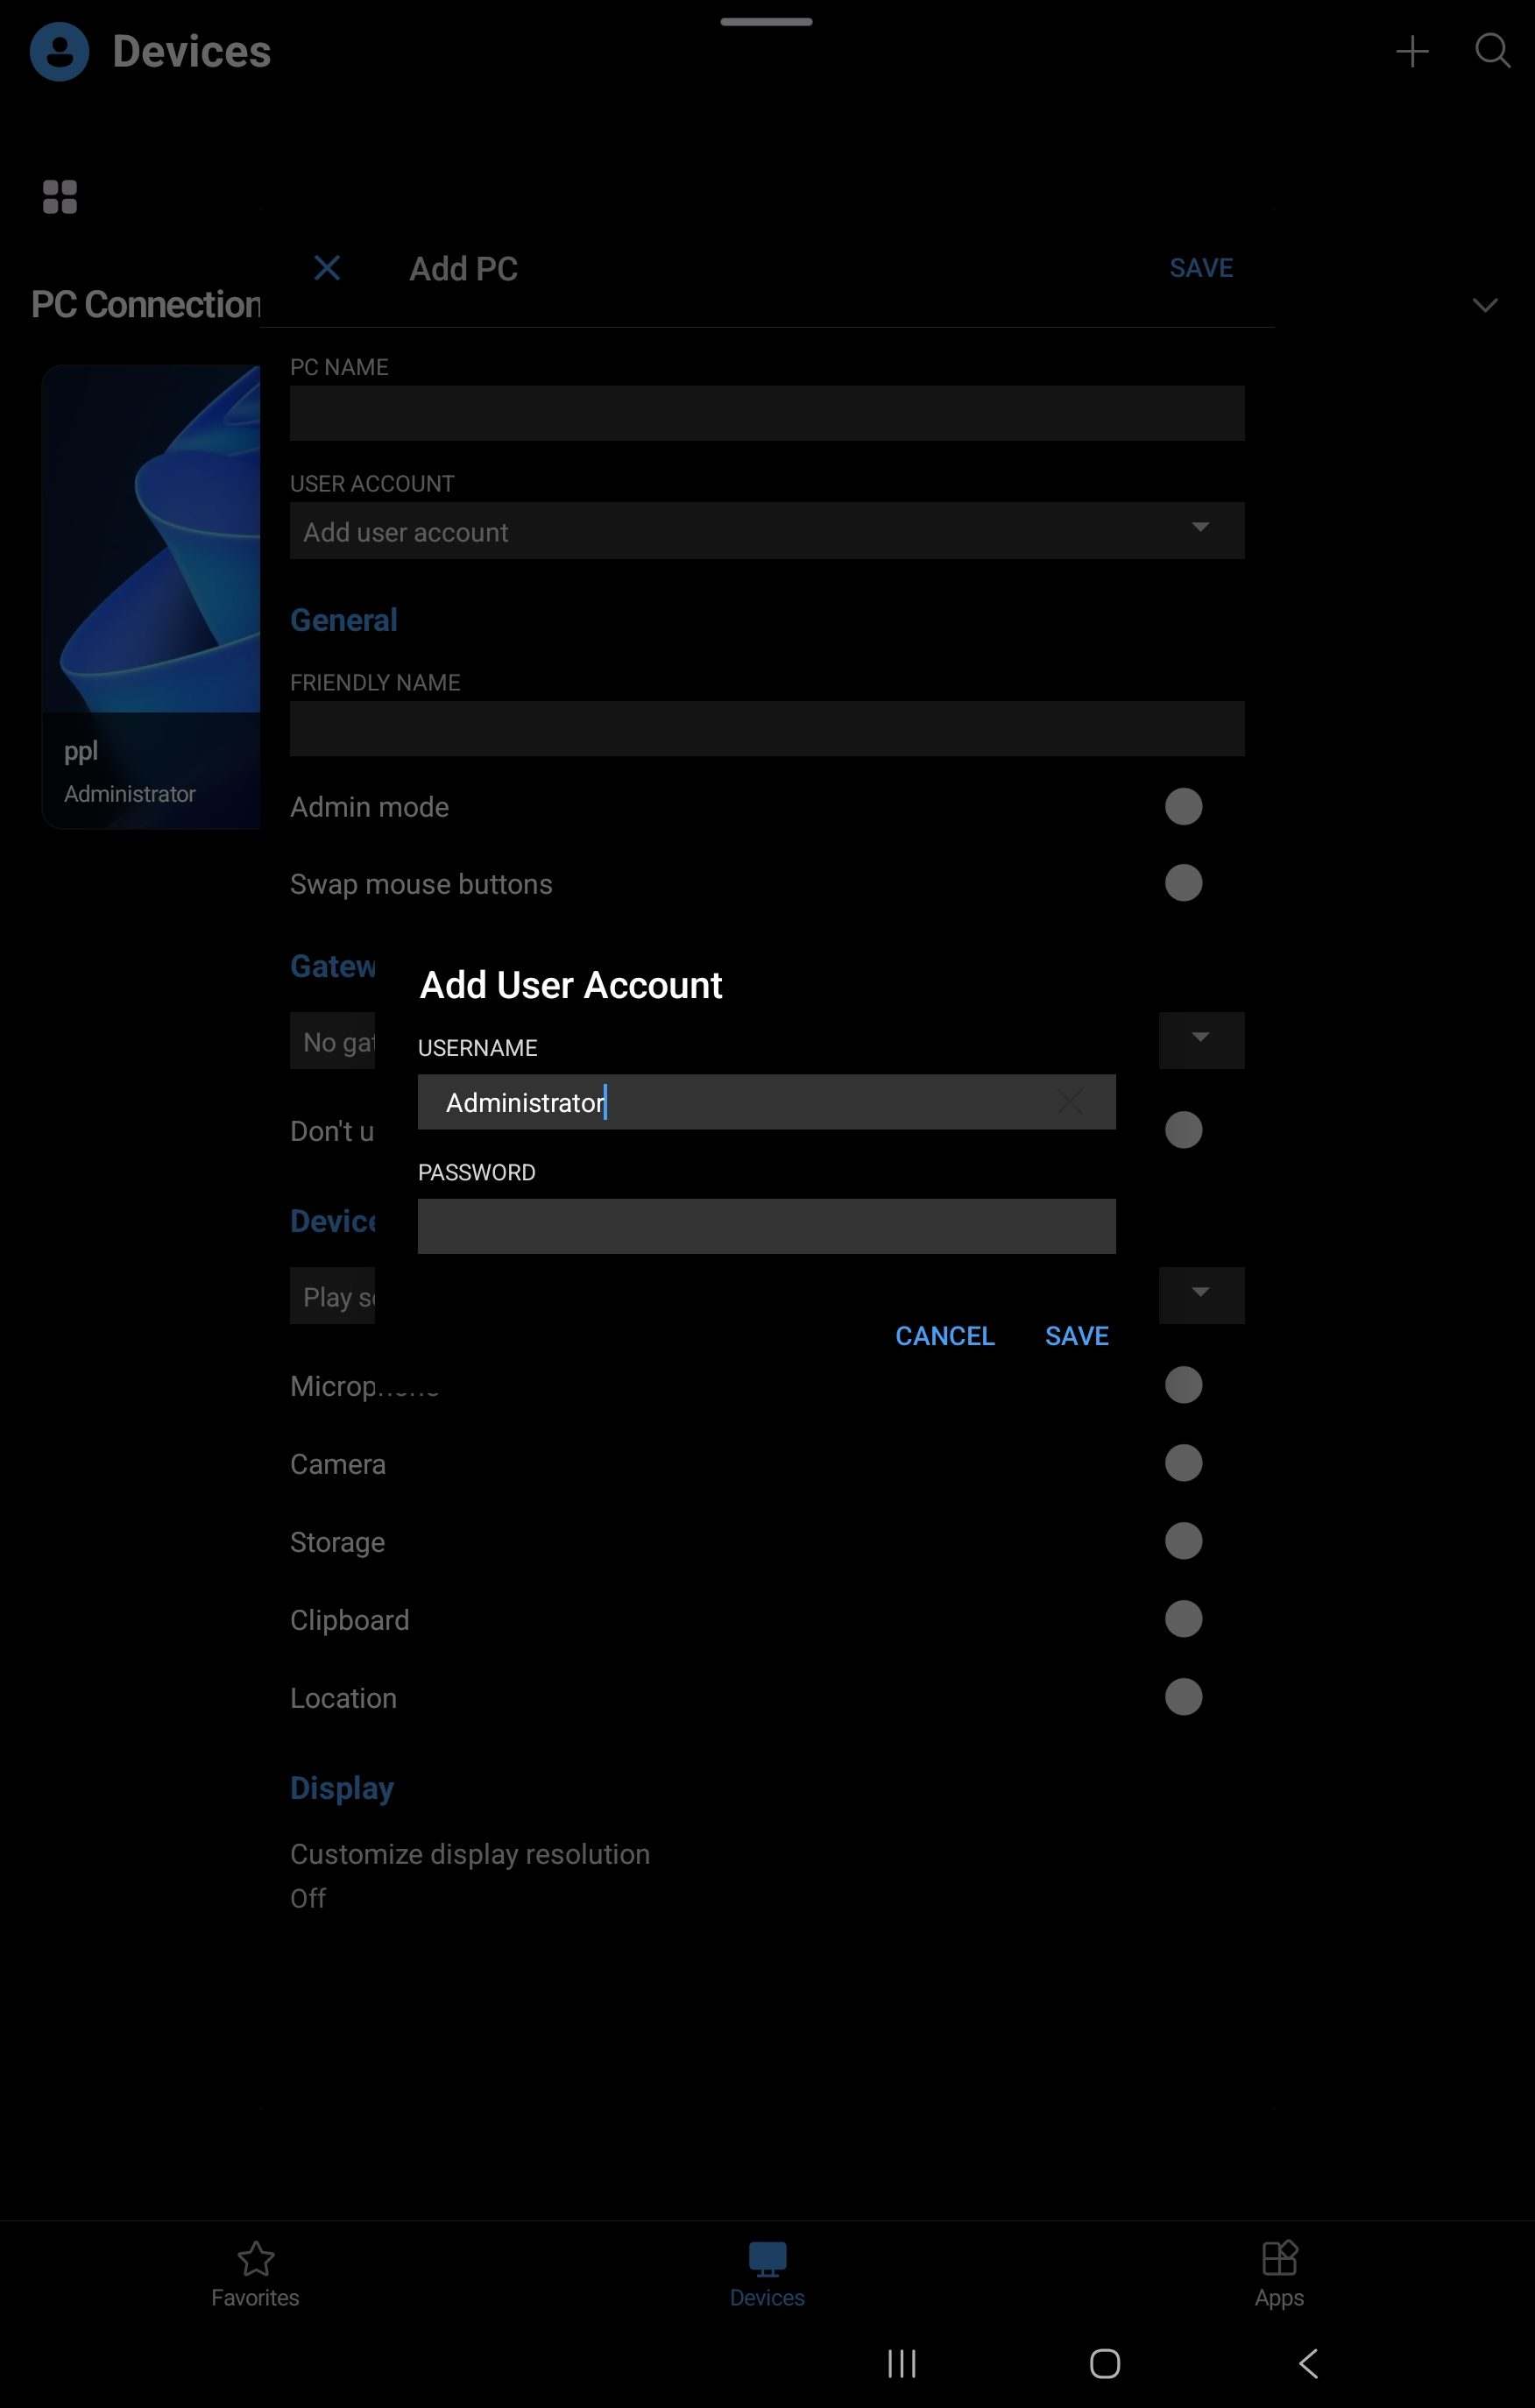This screenshot has width=1535, height=2408.
Task: Switch to the Favorites tab
Action: (255, 2274)
